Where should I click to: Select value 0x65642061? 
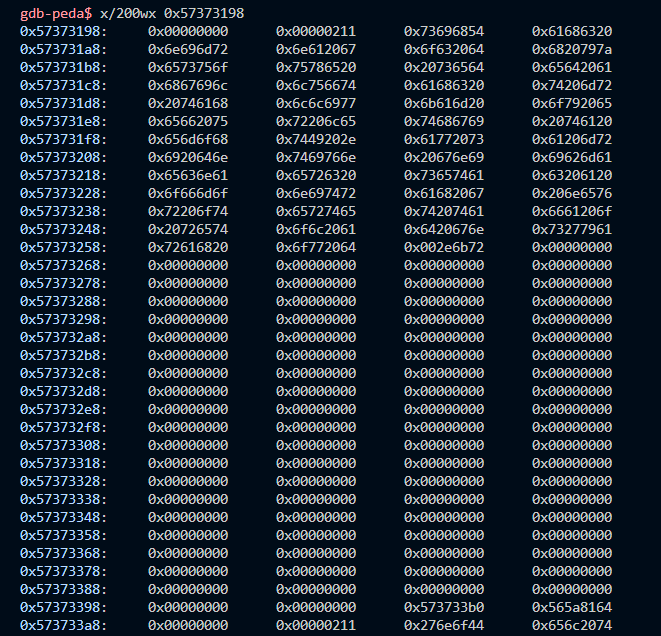tap(572, 67)
